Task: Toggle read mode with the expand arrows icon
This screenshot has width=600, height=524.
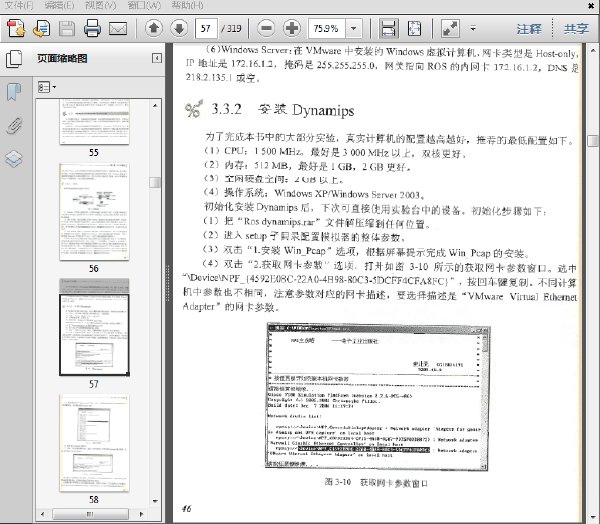Action: (451, 27)
